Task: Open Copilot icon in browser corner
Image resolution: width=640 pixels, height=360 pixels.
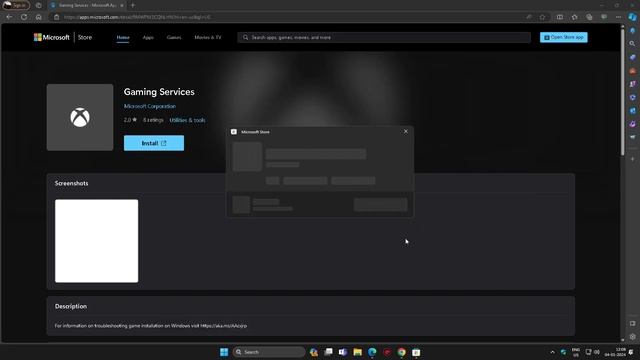Action: 632,17
